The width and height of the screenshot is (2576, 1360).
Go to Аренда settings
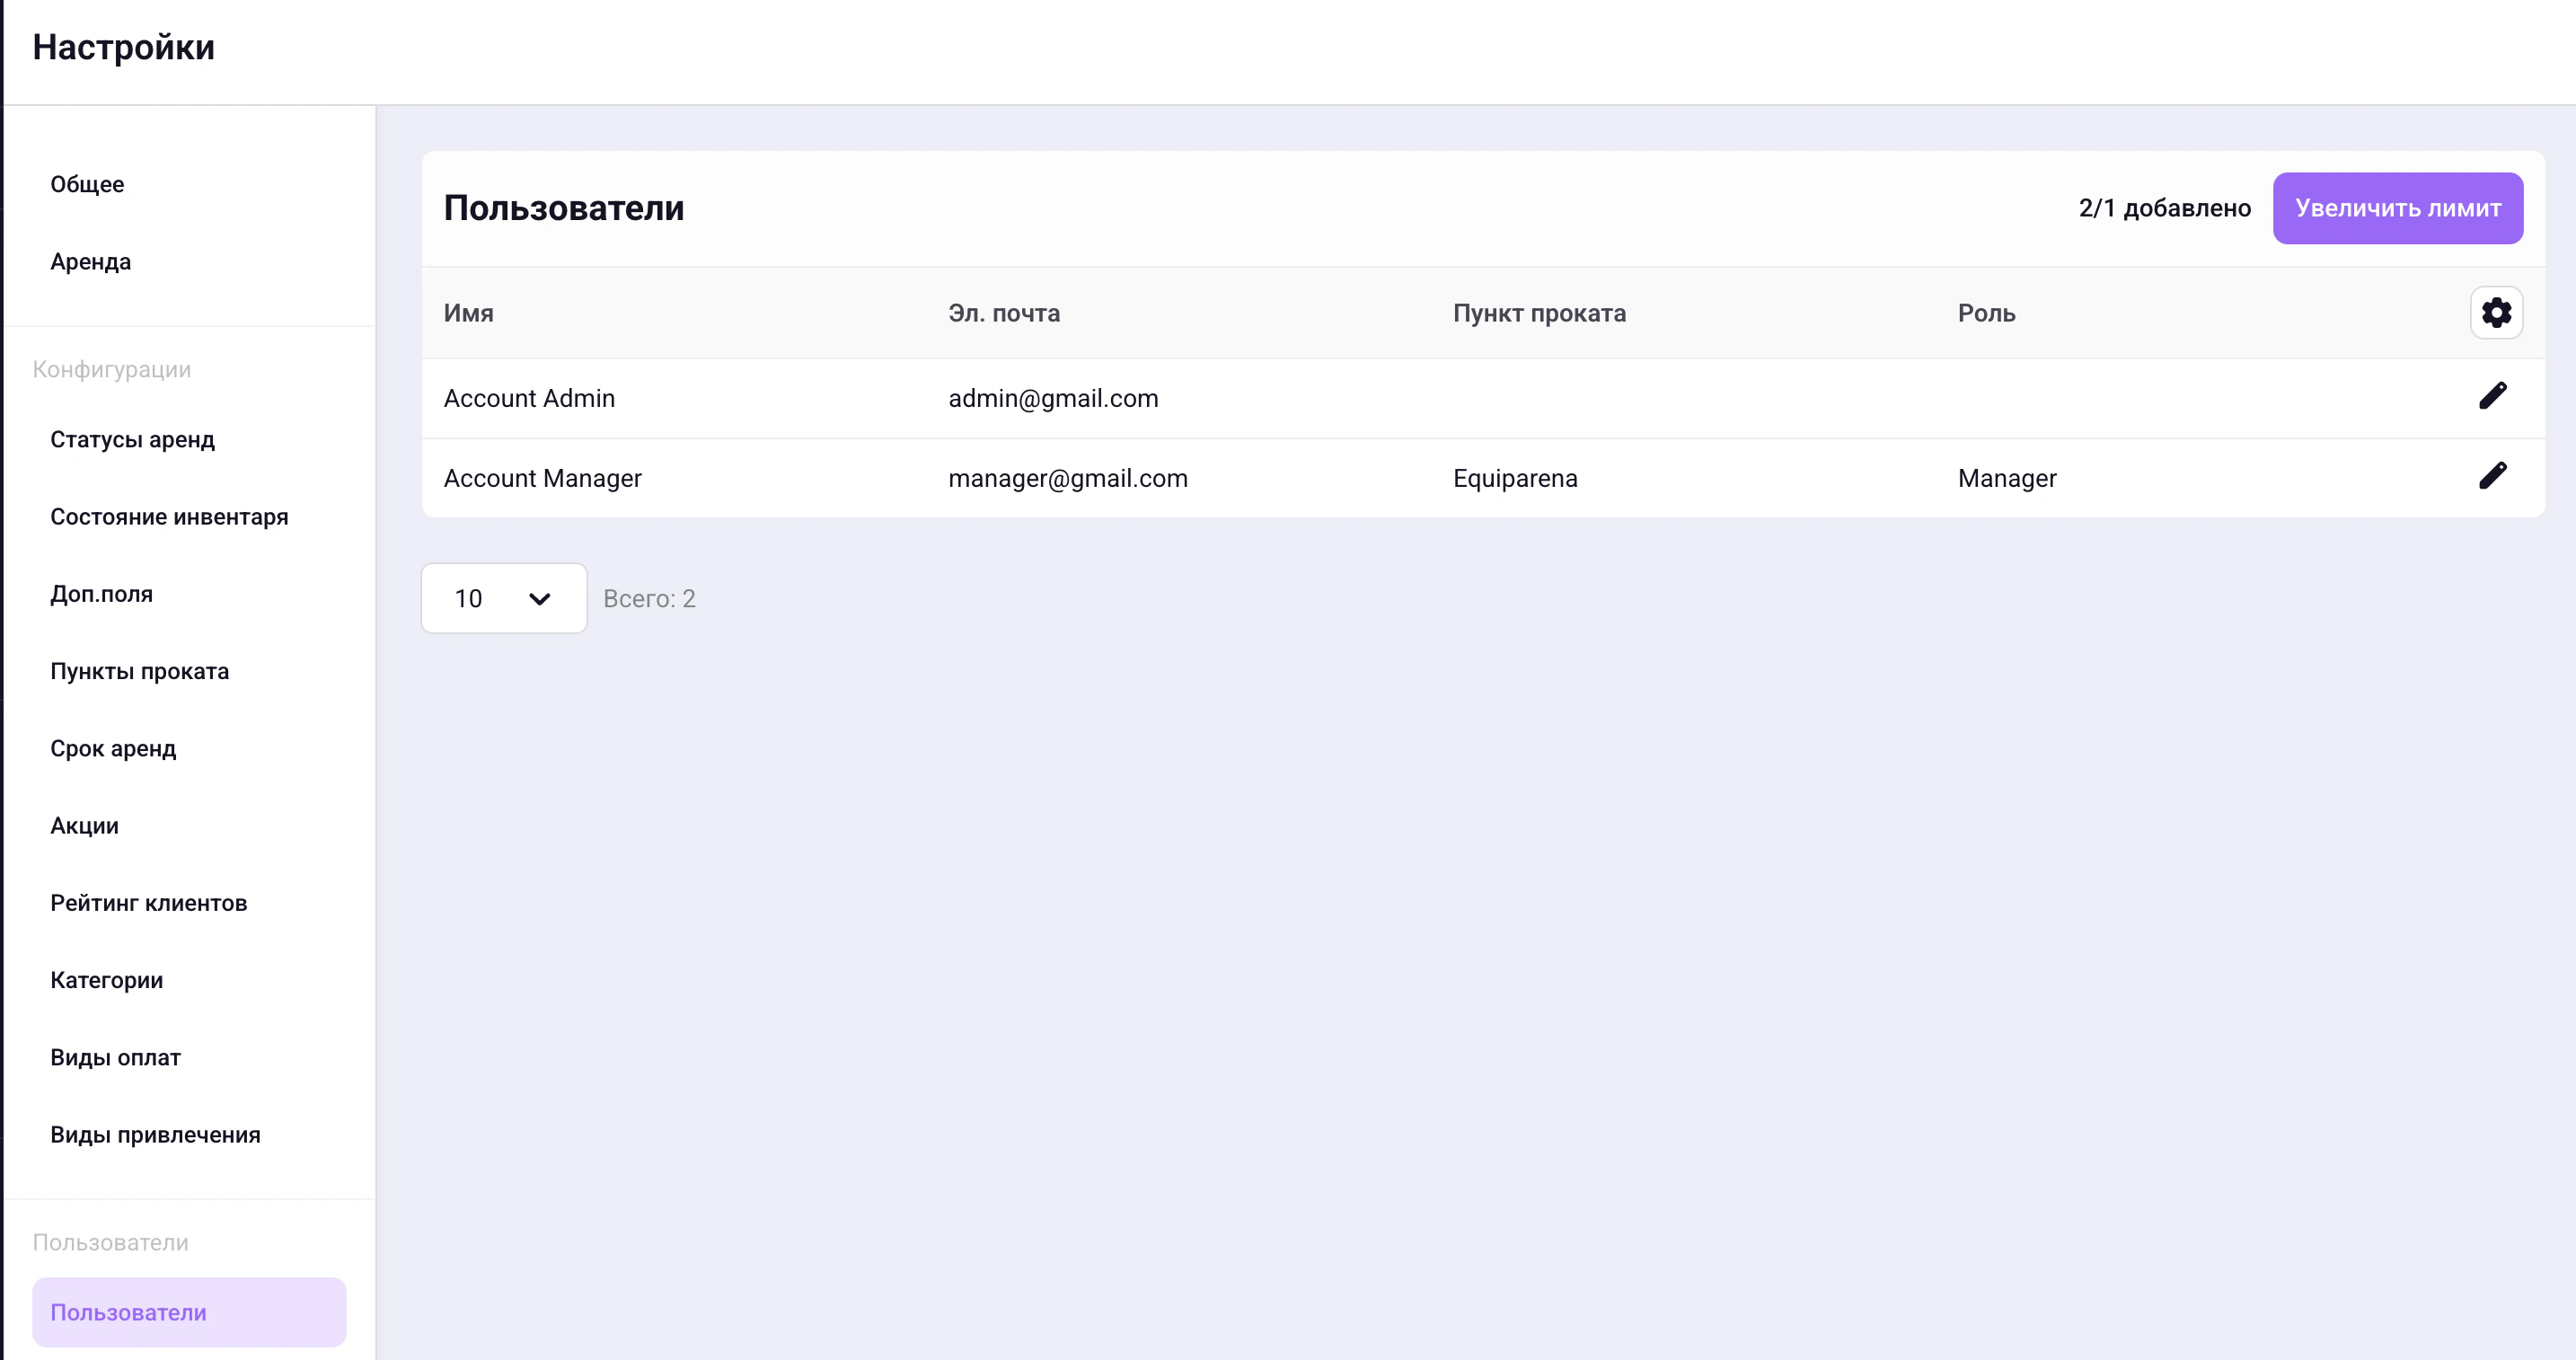click(x=91, y=262)
